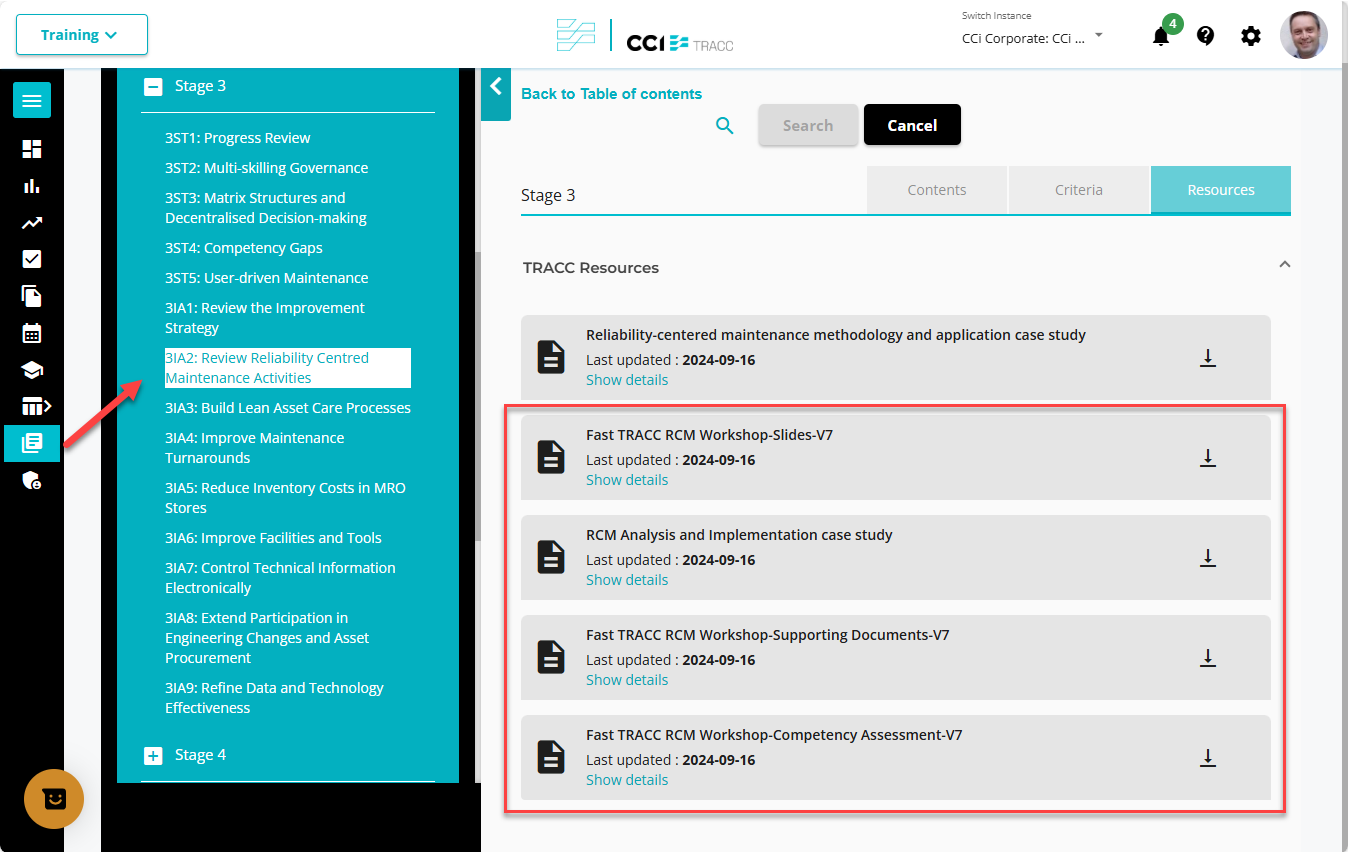Open the notifications bell icon
This screenshot has width=1348, height=852.
[1160, 37]
